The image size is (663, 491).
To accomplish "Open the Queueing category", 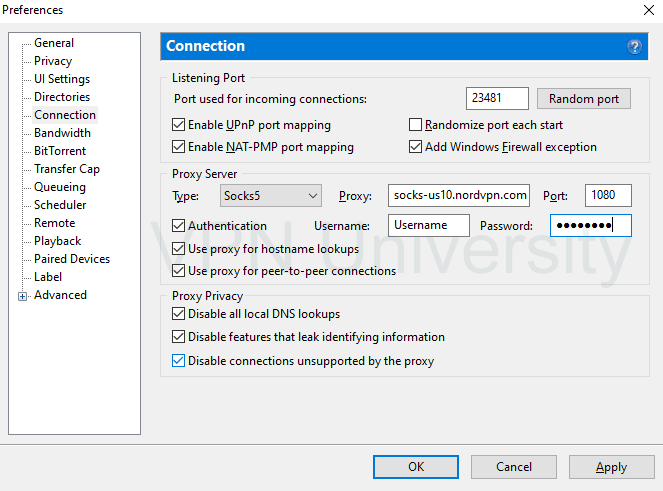I will point(60,187).
